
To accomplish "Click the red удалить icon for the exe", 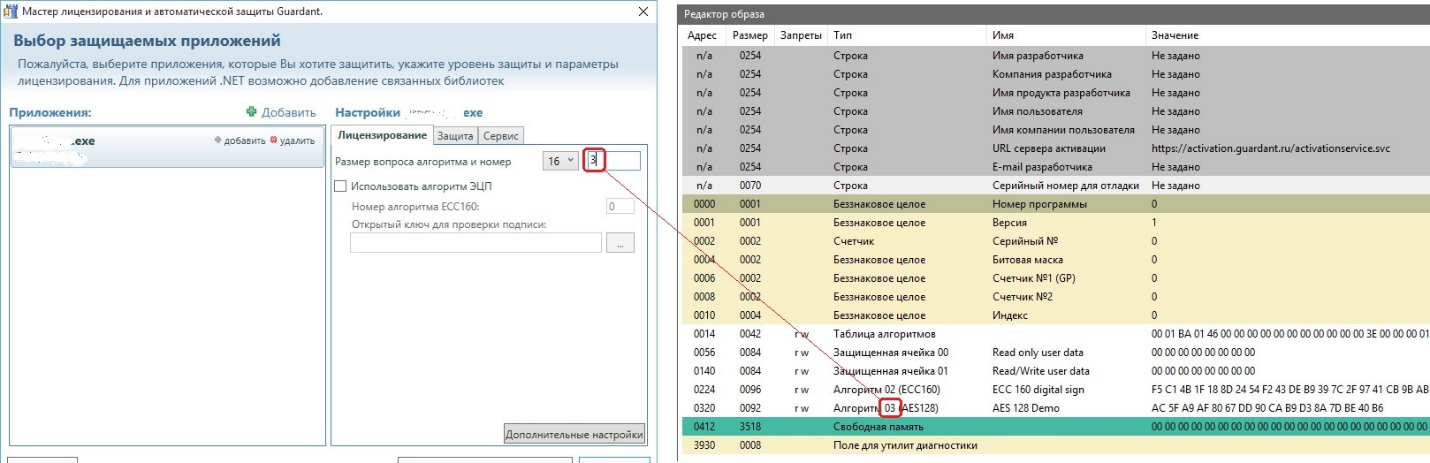I will pyautogui.click(x=273, y=141).
